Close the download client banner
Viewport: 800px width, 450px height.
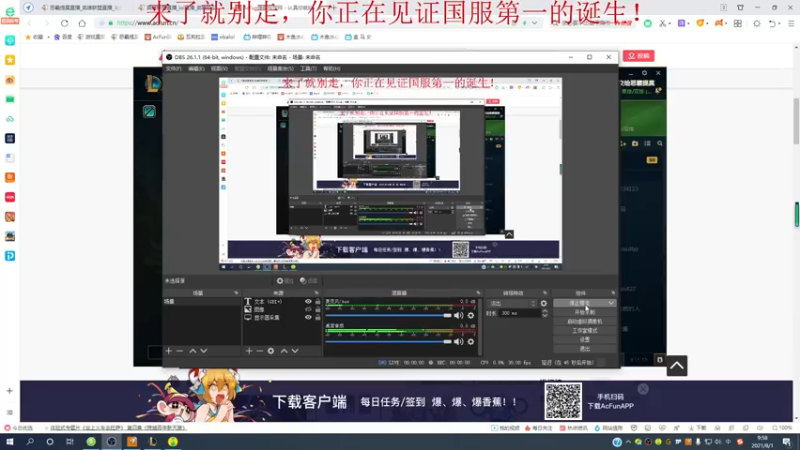coord(643,389)
